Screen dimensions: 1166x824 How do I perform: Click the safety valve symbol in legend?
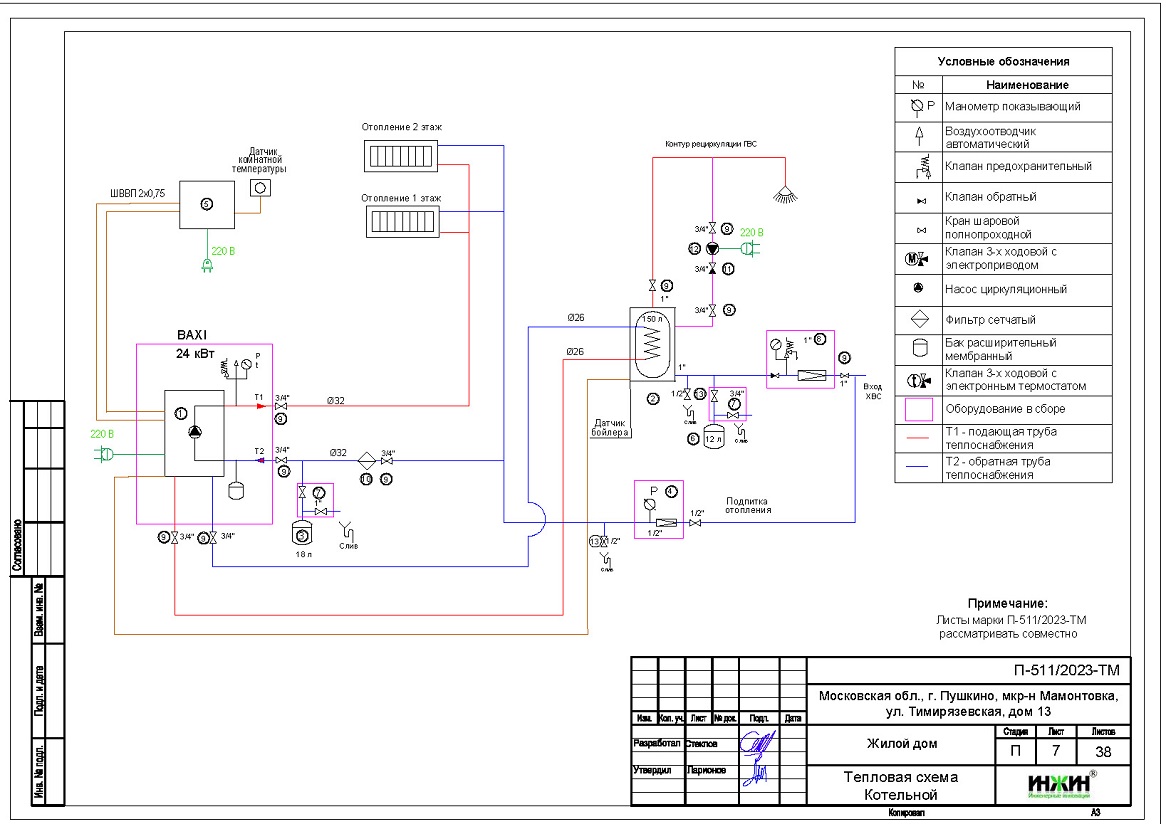pyautogui.click(x=917, y=166)
